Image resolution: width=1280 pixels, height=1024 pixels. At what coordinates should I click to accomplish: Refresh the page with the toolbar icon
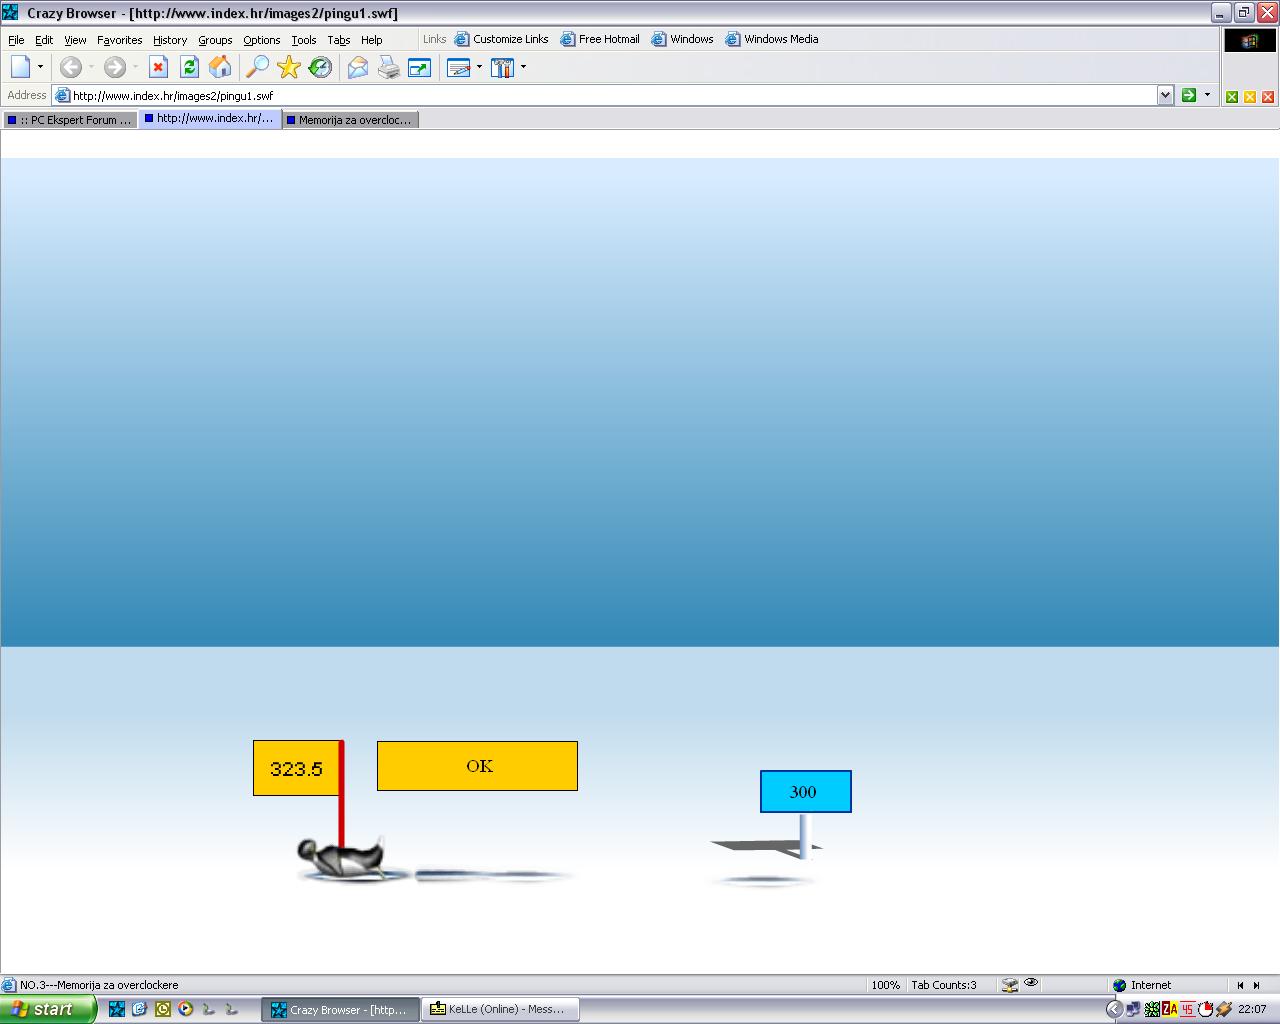tap(189, 67)
